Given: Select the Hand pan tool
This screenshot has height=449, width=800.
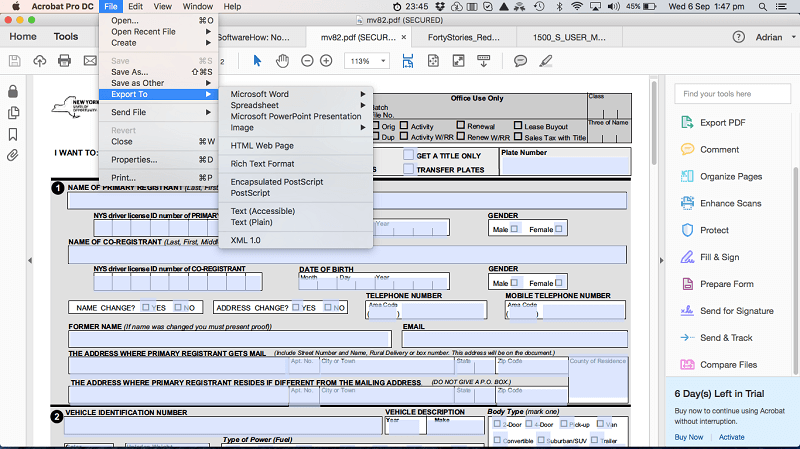Looking at the screenshot, I should click(x=282, y=61).
